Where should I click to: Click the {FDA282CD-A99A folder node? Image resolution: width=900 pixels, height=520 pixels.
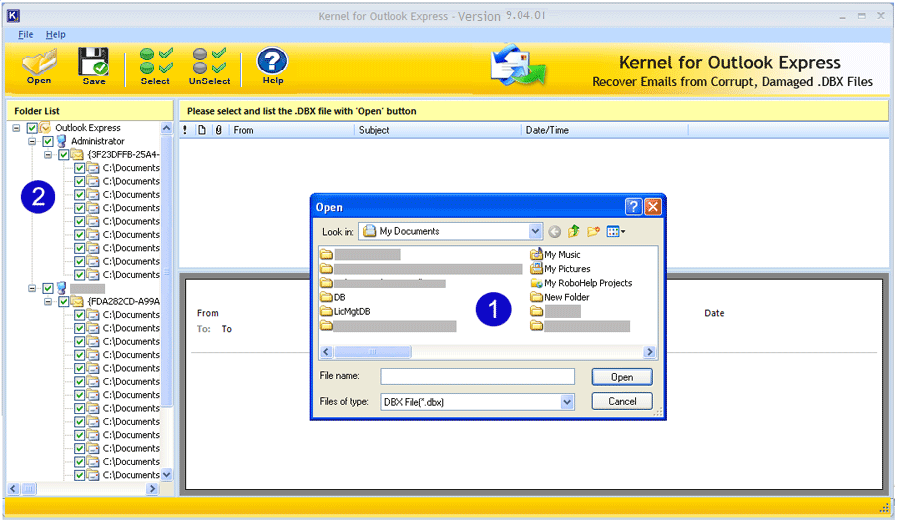click(x=123, y=301)
